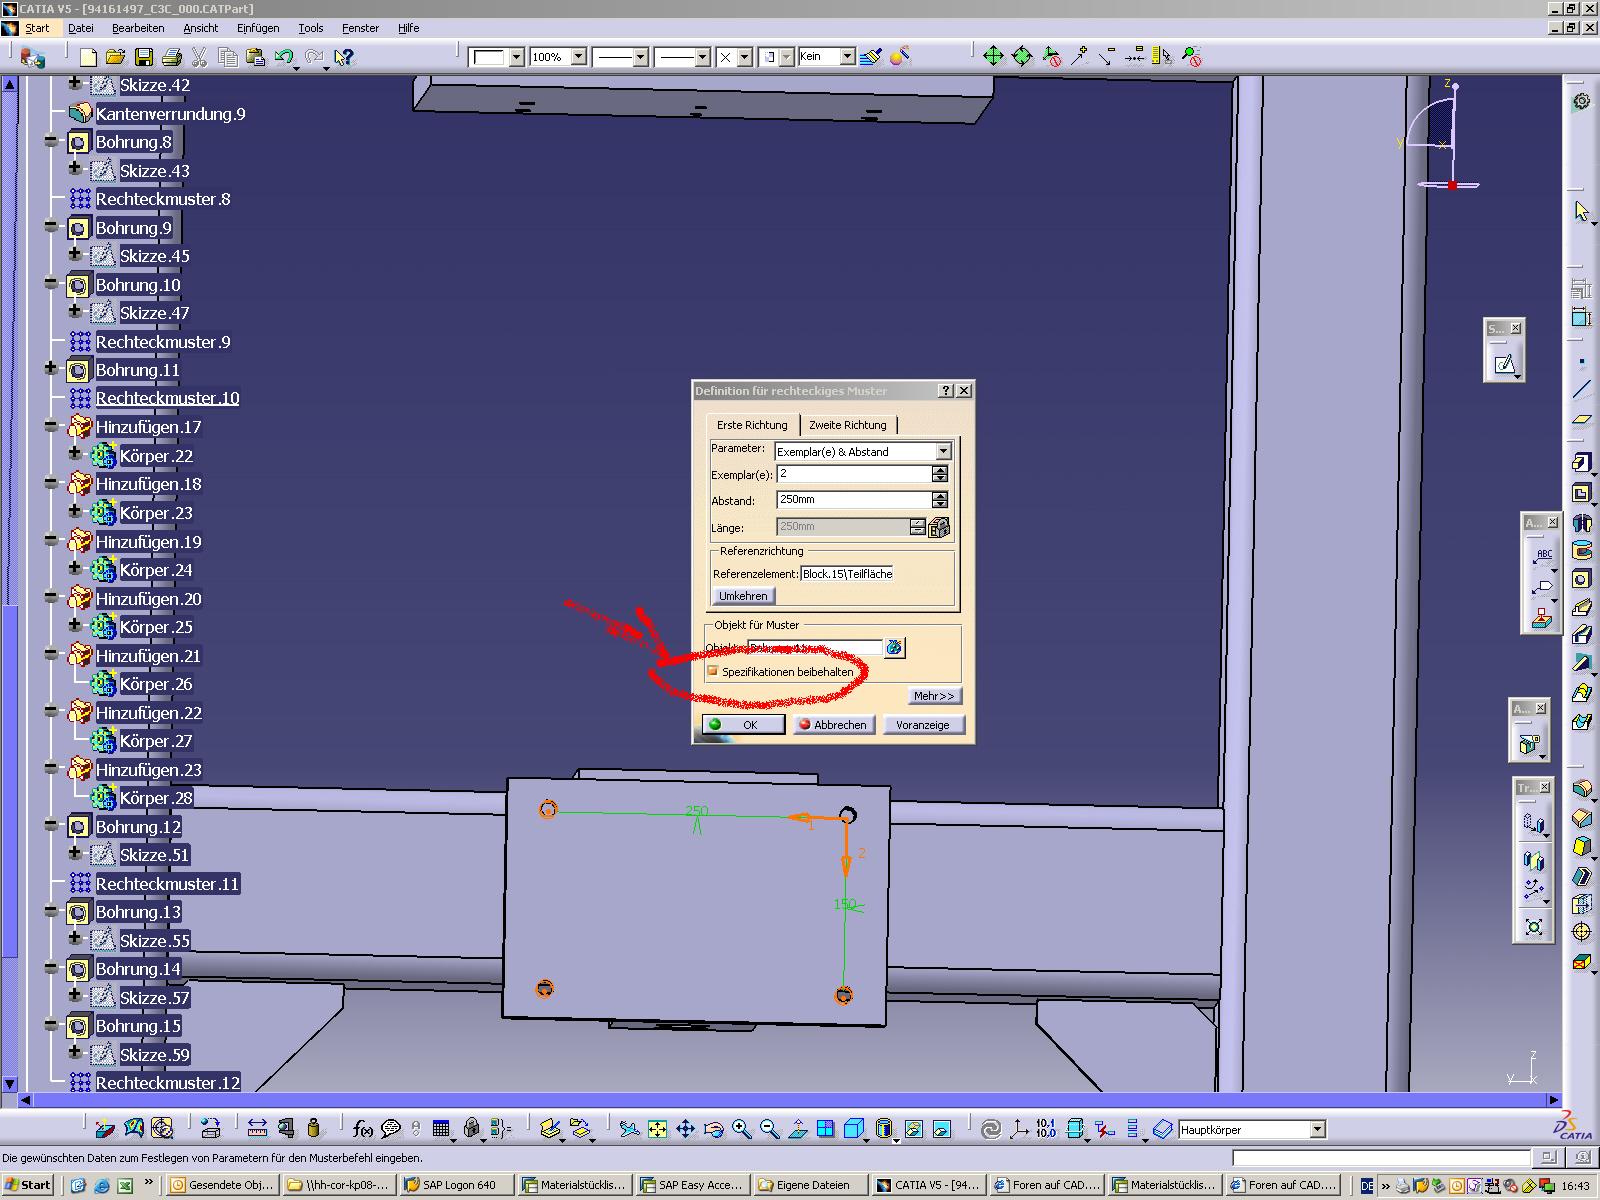Open the 100% opacity dropdown
Screen dimensions: 1600x1200
(x=578, y=57)
